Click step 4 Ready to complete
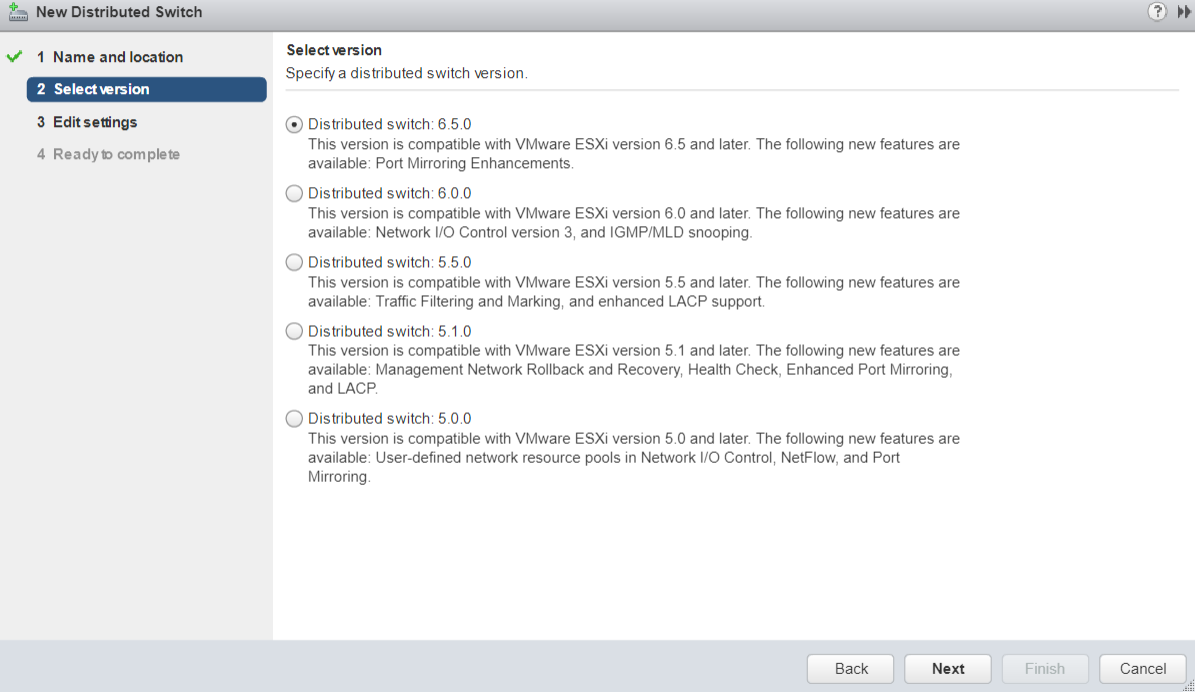The image size is (1195, 692). tap(116, 154)
